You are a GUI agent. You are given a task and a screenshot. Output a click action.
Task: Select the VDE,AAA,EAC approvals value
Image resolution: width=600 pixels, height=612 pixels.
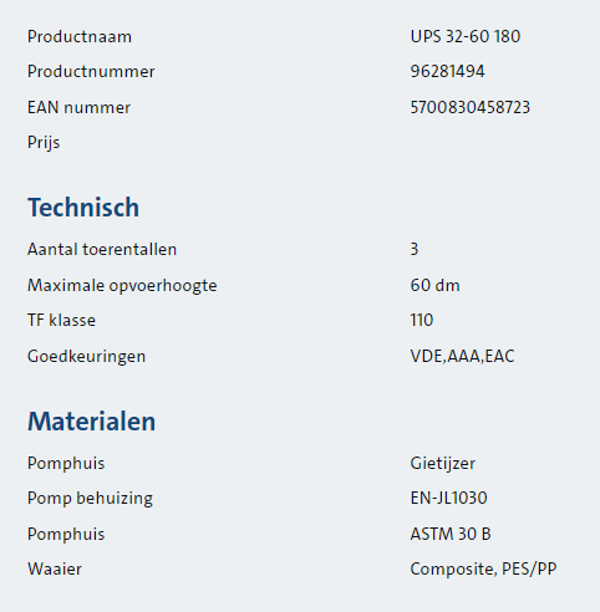coord(462,356)
